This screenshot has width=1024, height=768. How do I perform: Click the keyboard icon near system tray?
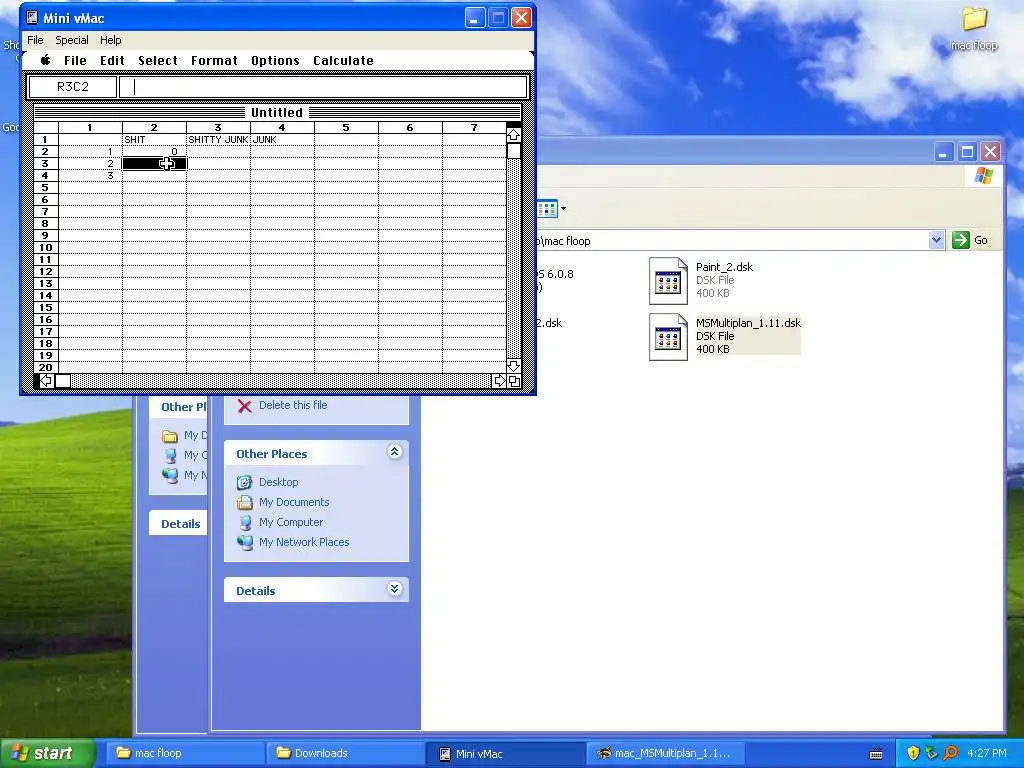[x=876, y=754]
